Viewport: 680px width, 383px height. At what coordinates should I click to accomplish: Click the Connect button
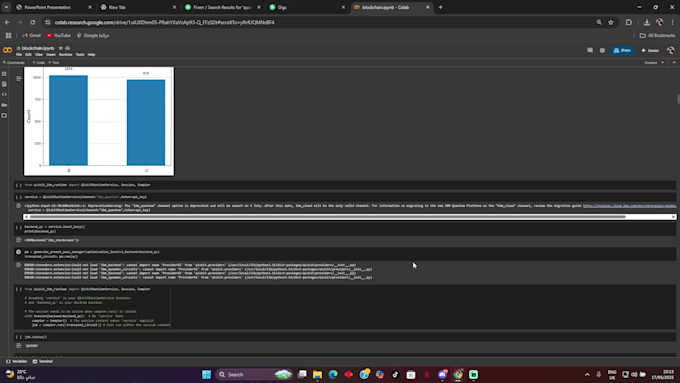tap(651, 62)
